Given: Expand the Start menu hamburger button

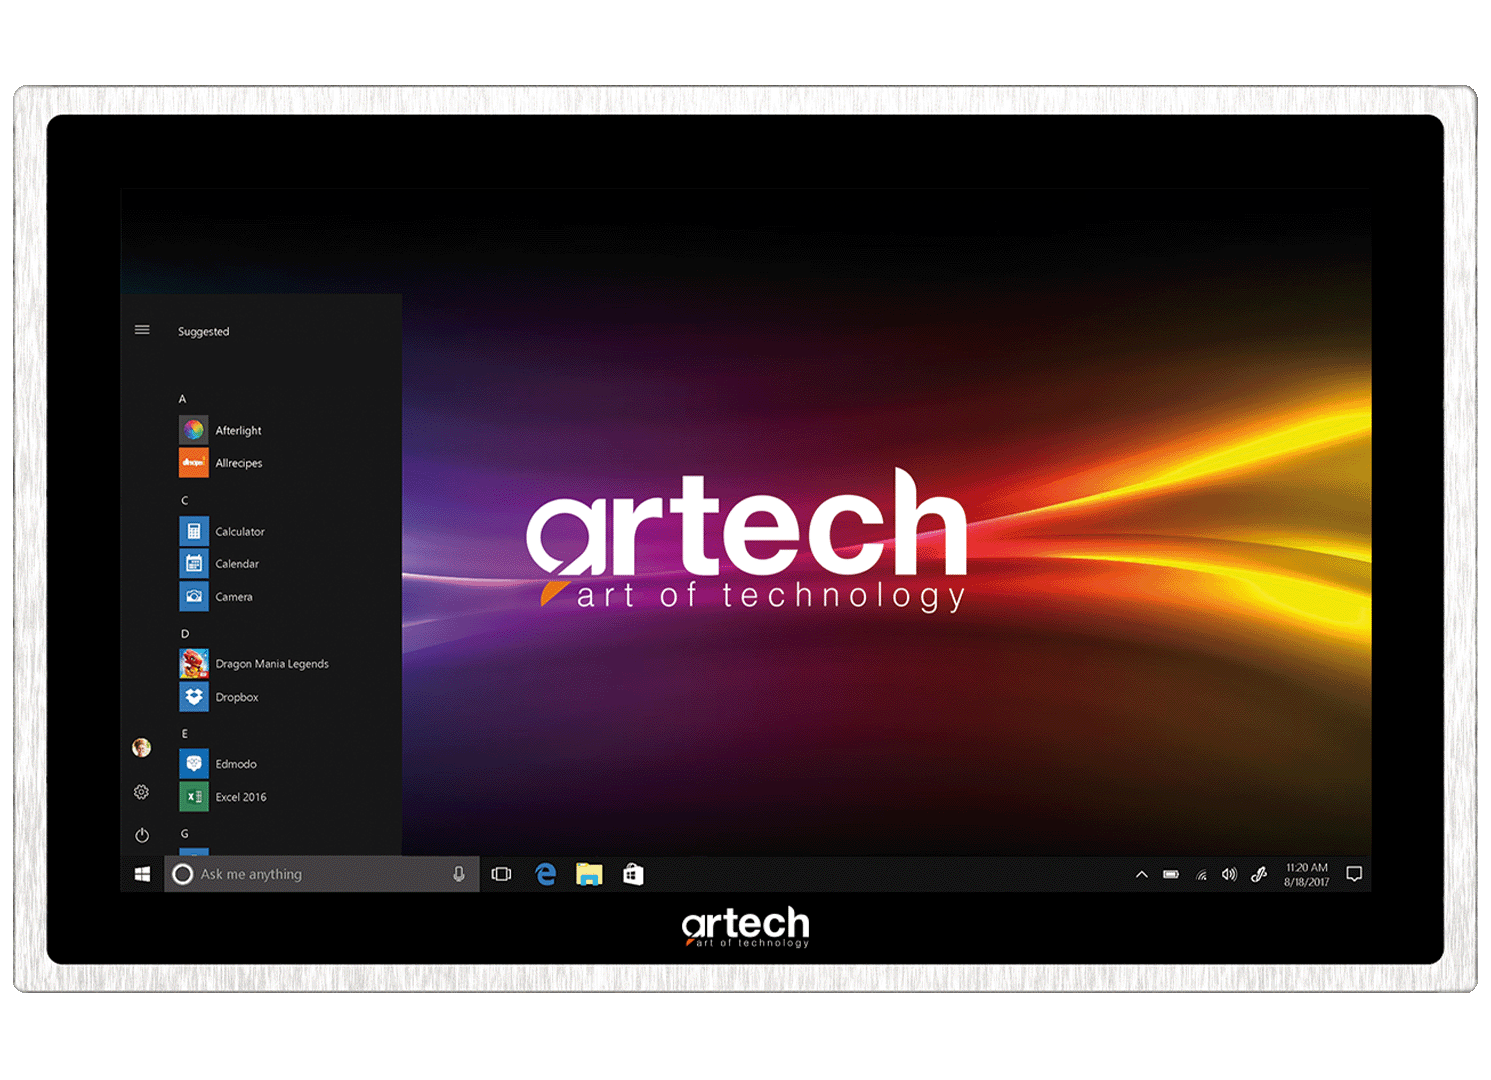Looking at the screenshot, I should [x=142, y=330].
